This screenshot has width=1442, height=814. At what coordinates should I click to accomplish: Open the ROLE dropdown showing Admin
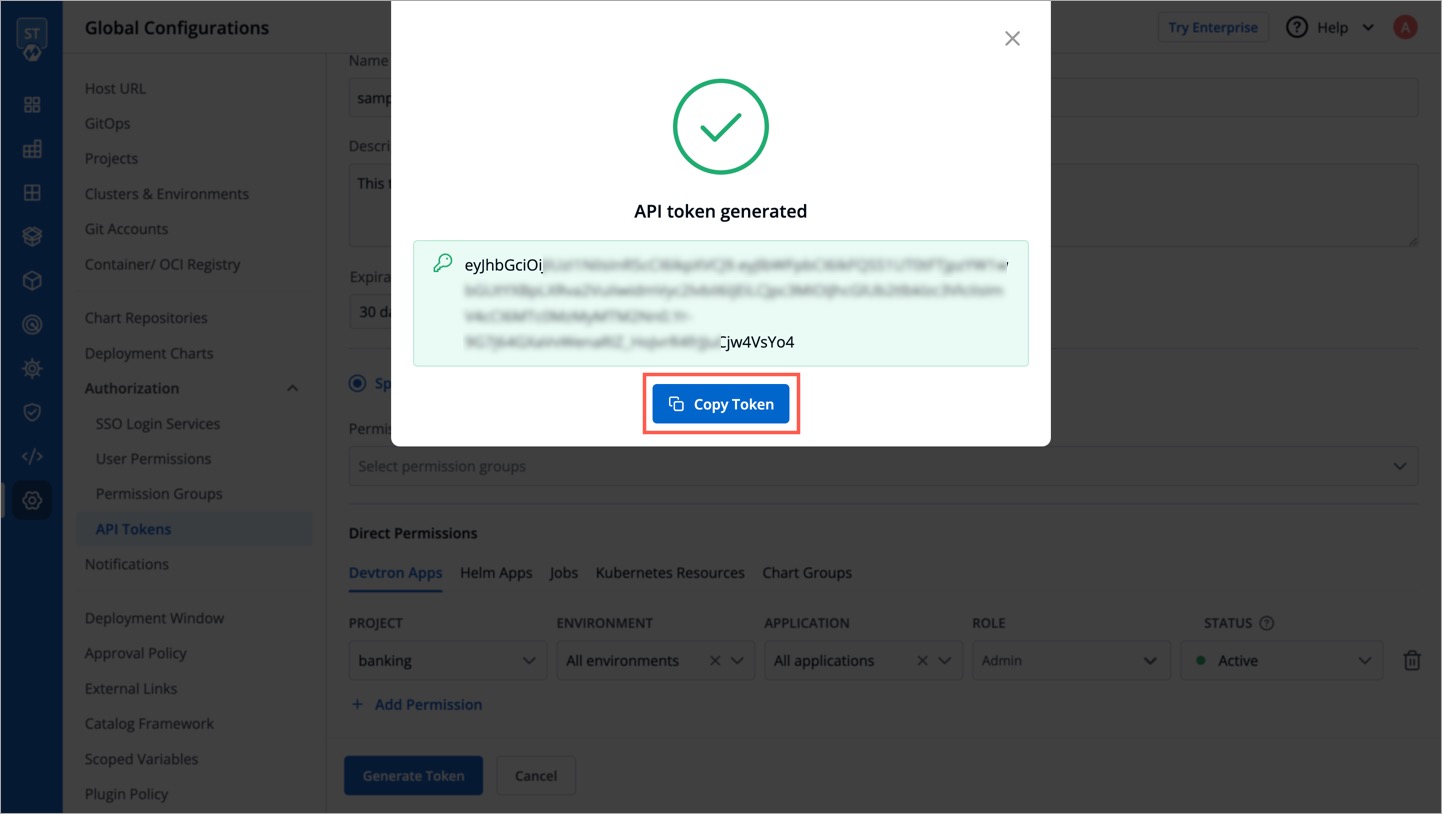(1070, 661)
